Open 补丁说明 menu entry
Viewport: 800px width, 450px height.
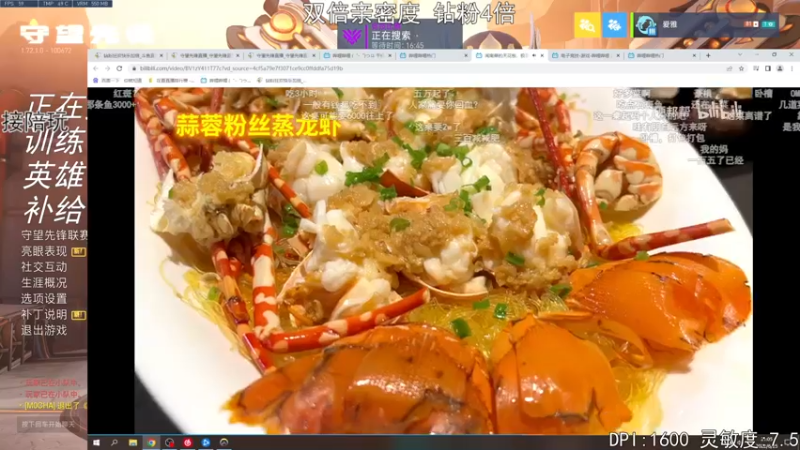point(44,314)
